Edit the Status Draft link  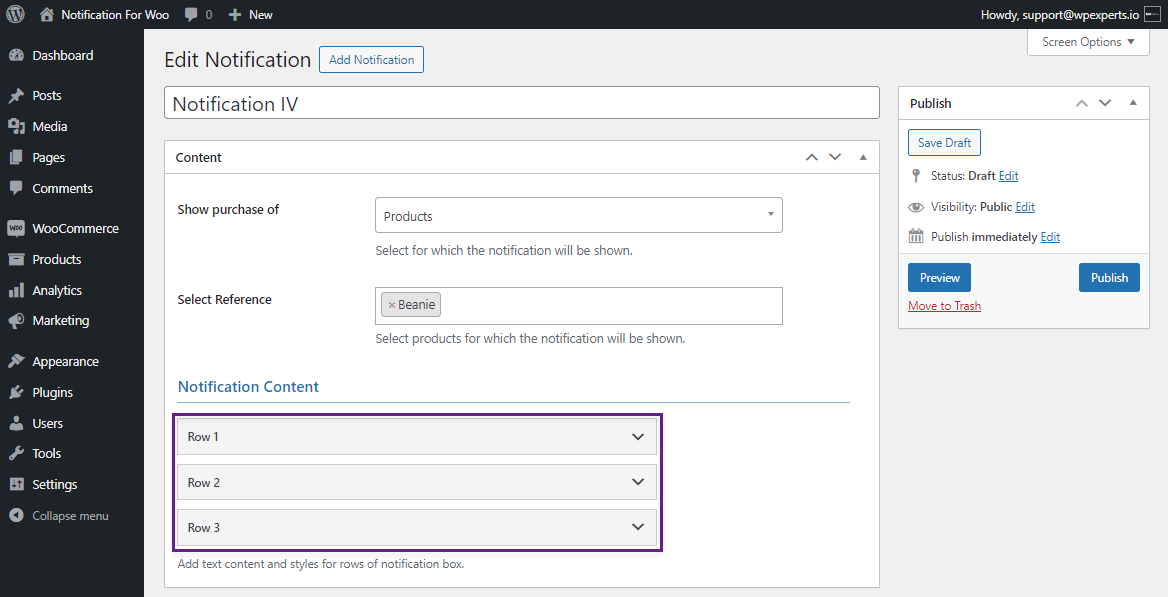pyautogui.click(x=1009, y=176)
